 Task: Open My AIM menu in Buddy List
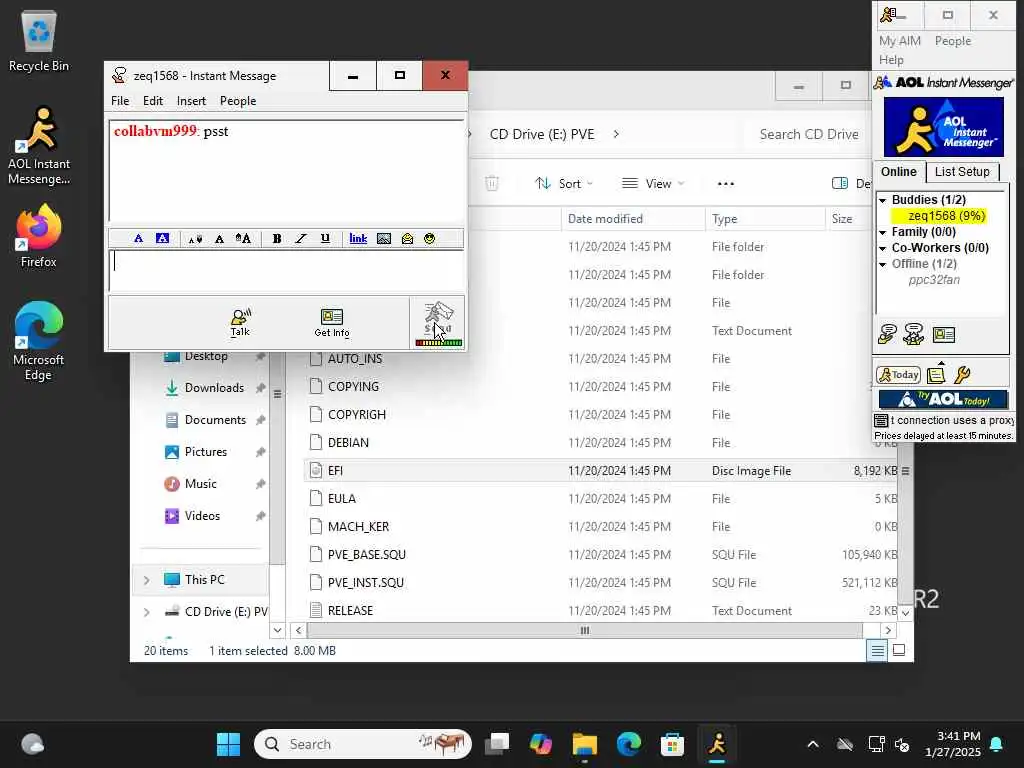tap(899, 40)
